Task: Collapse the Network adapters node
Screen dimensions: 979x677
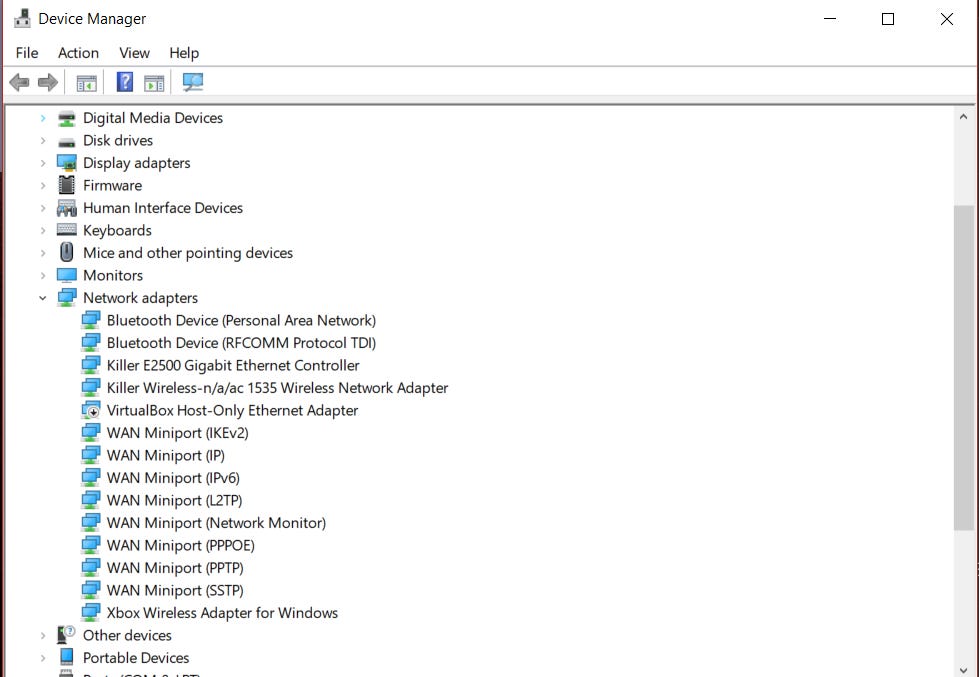Action: [42, 298]
